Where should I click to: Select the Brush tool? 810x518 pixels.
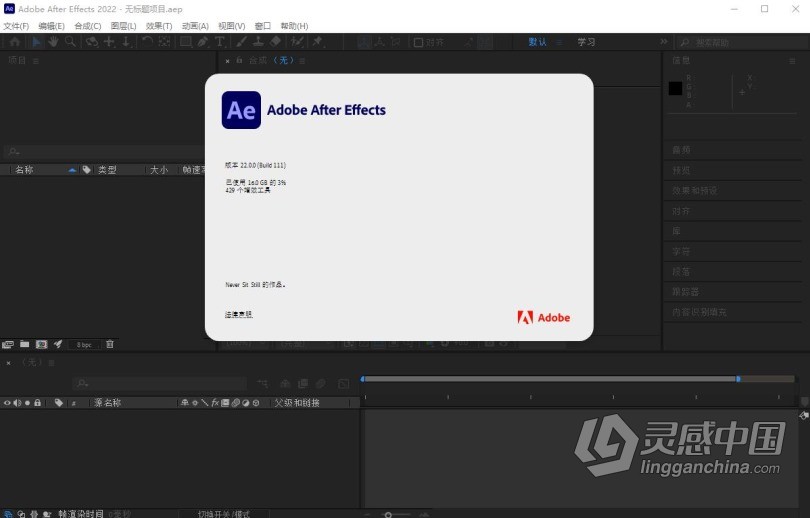241,42
